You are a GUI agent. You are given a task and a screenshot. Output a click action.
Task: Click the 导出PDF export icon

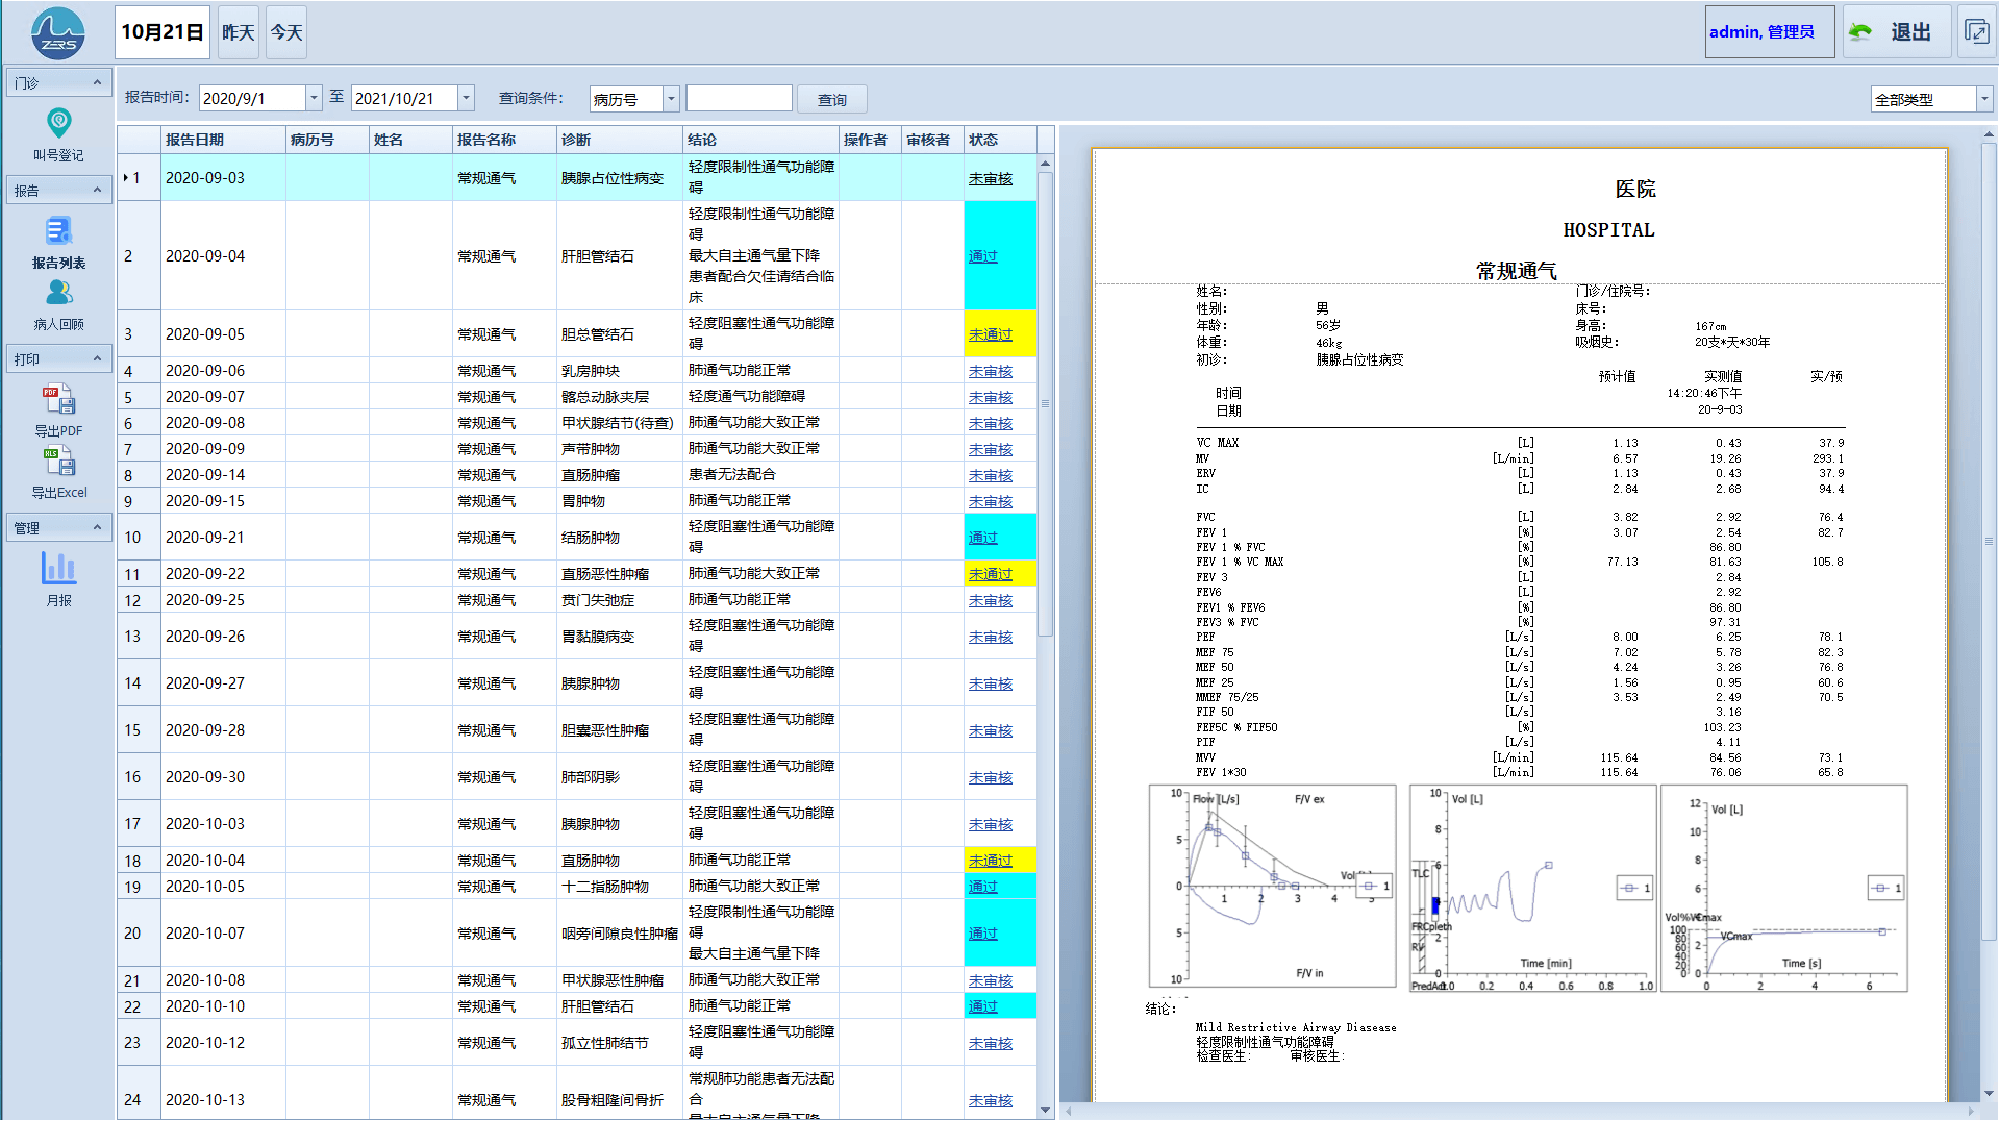pos(59,400)
